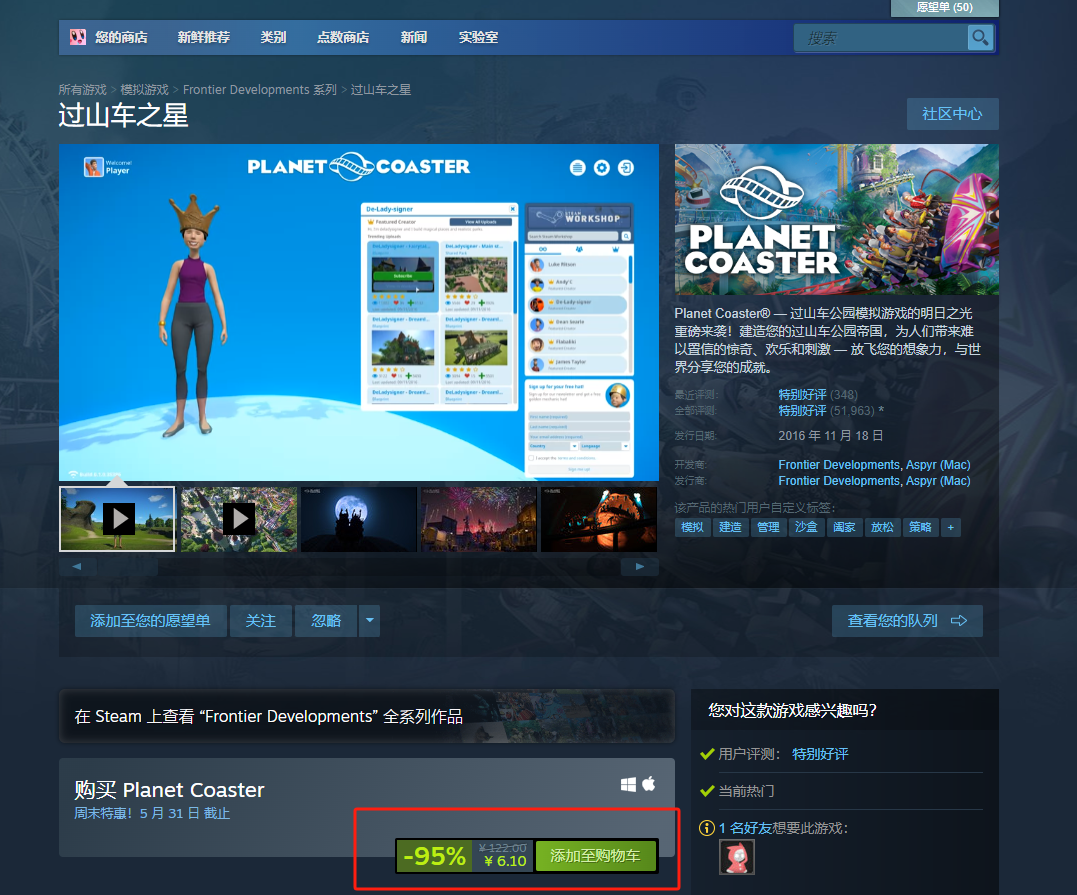Click 添加至购物车 button
The height and width of the screenshot is (895, 1077).
point(596,856)
